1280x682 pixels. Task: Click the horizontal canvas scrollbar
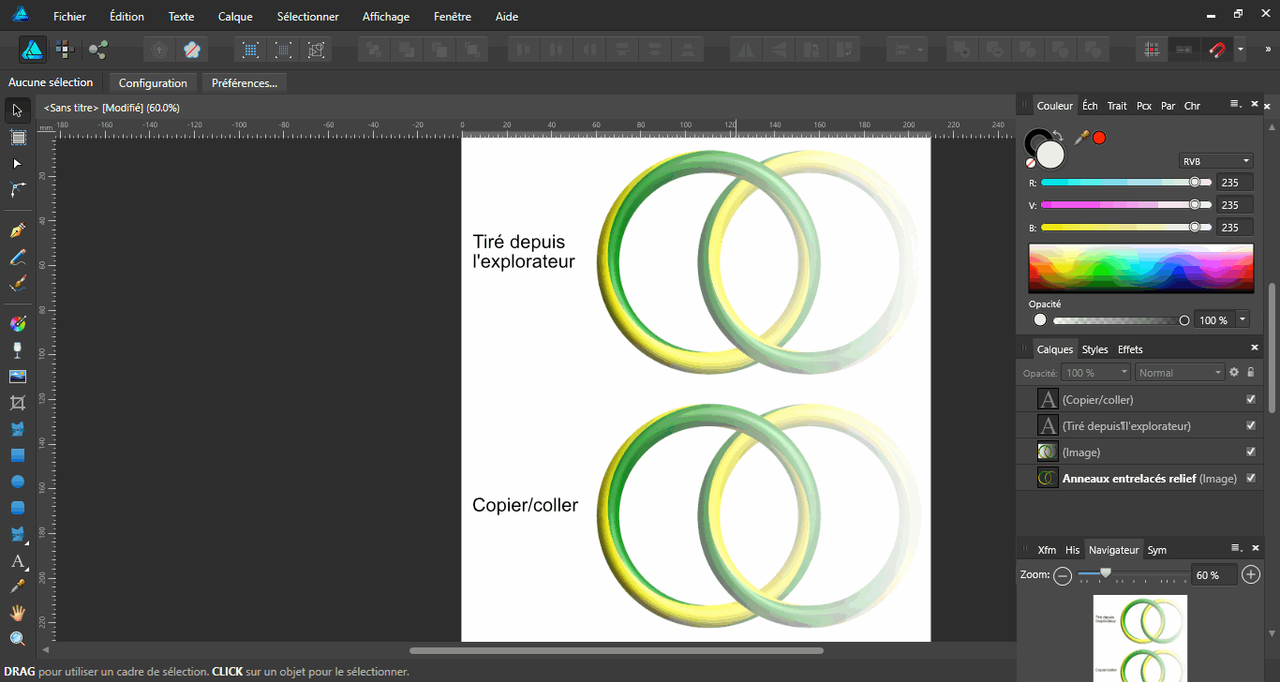click(616, 650)
